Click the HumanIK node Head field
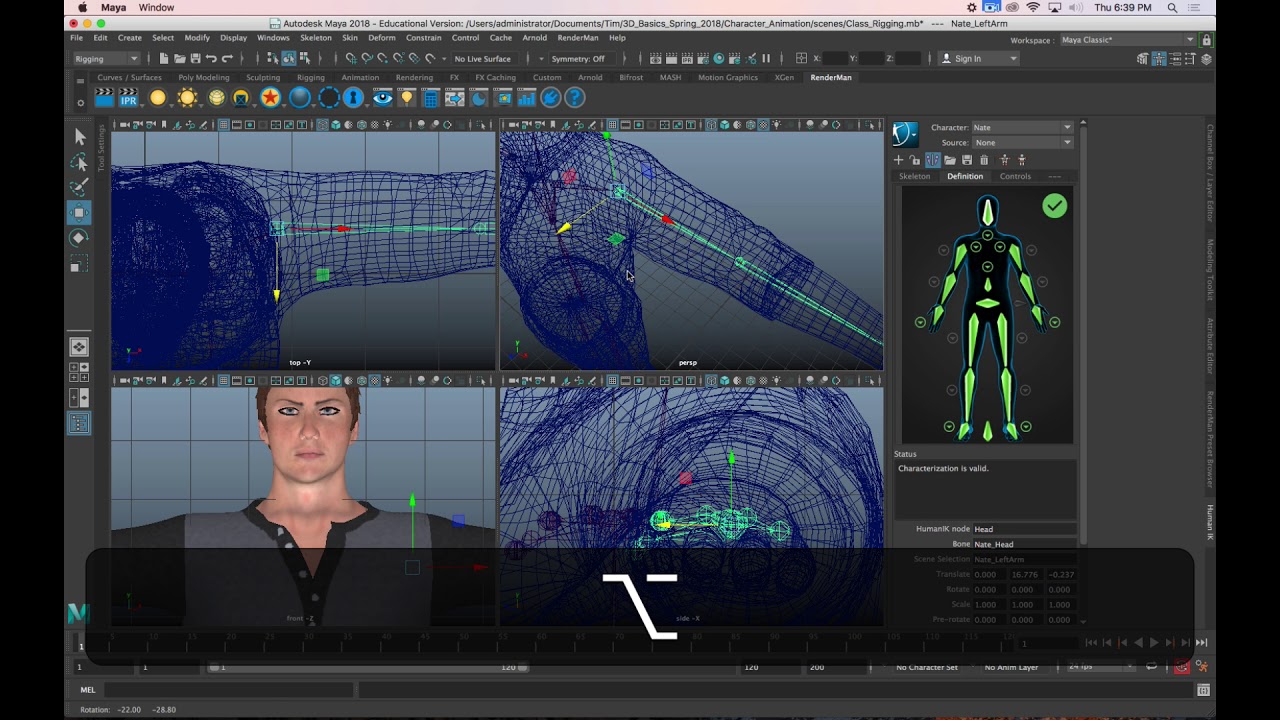Image resolution: width=1280 pixels, height=720 pixels. point(1024,529)
